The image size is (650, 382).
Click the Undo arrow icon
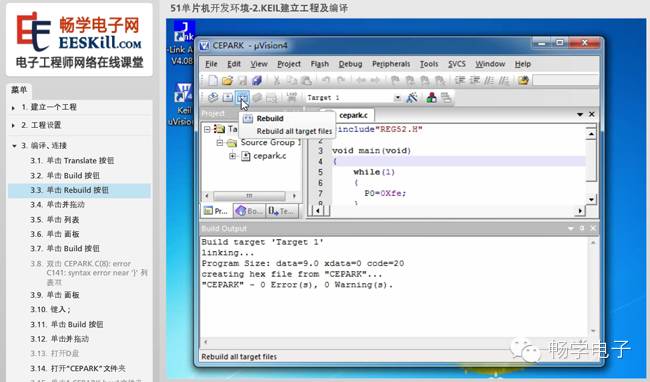[x=326, y=80]
